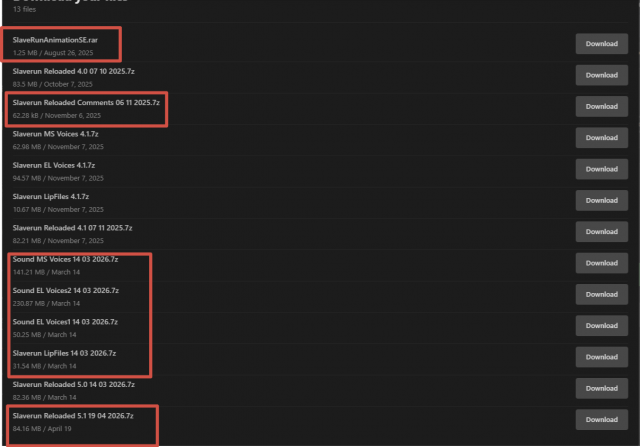Select file name Slaverun LipFiles 14 03 2026.7z

[64, 353]
